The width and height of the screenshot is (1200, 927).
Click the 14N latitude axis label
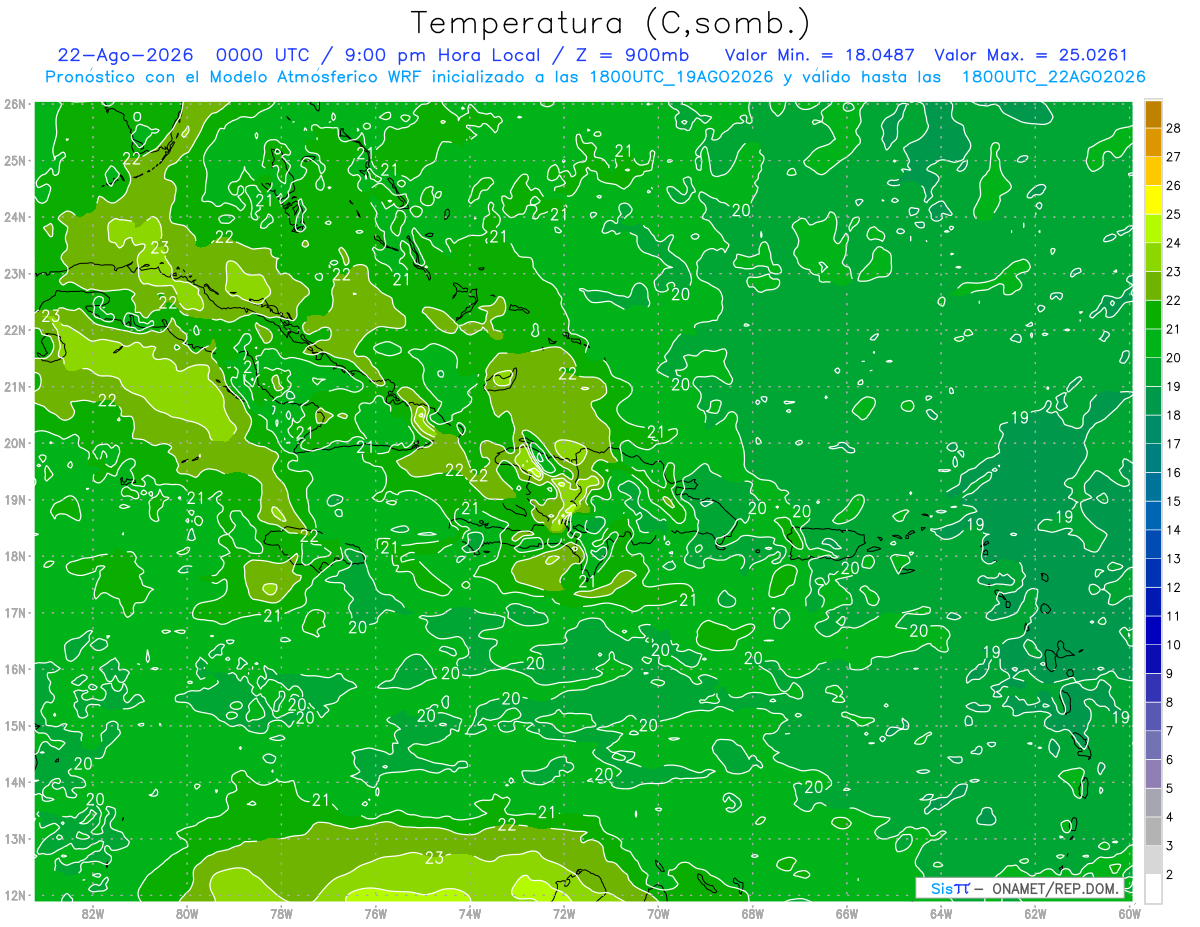click(x=14, y=782)
